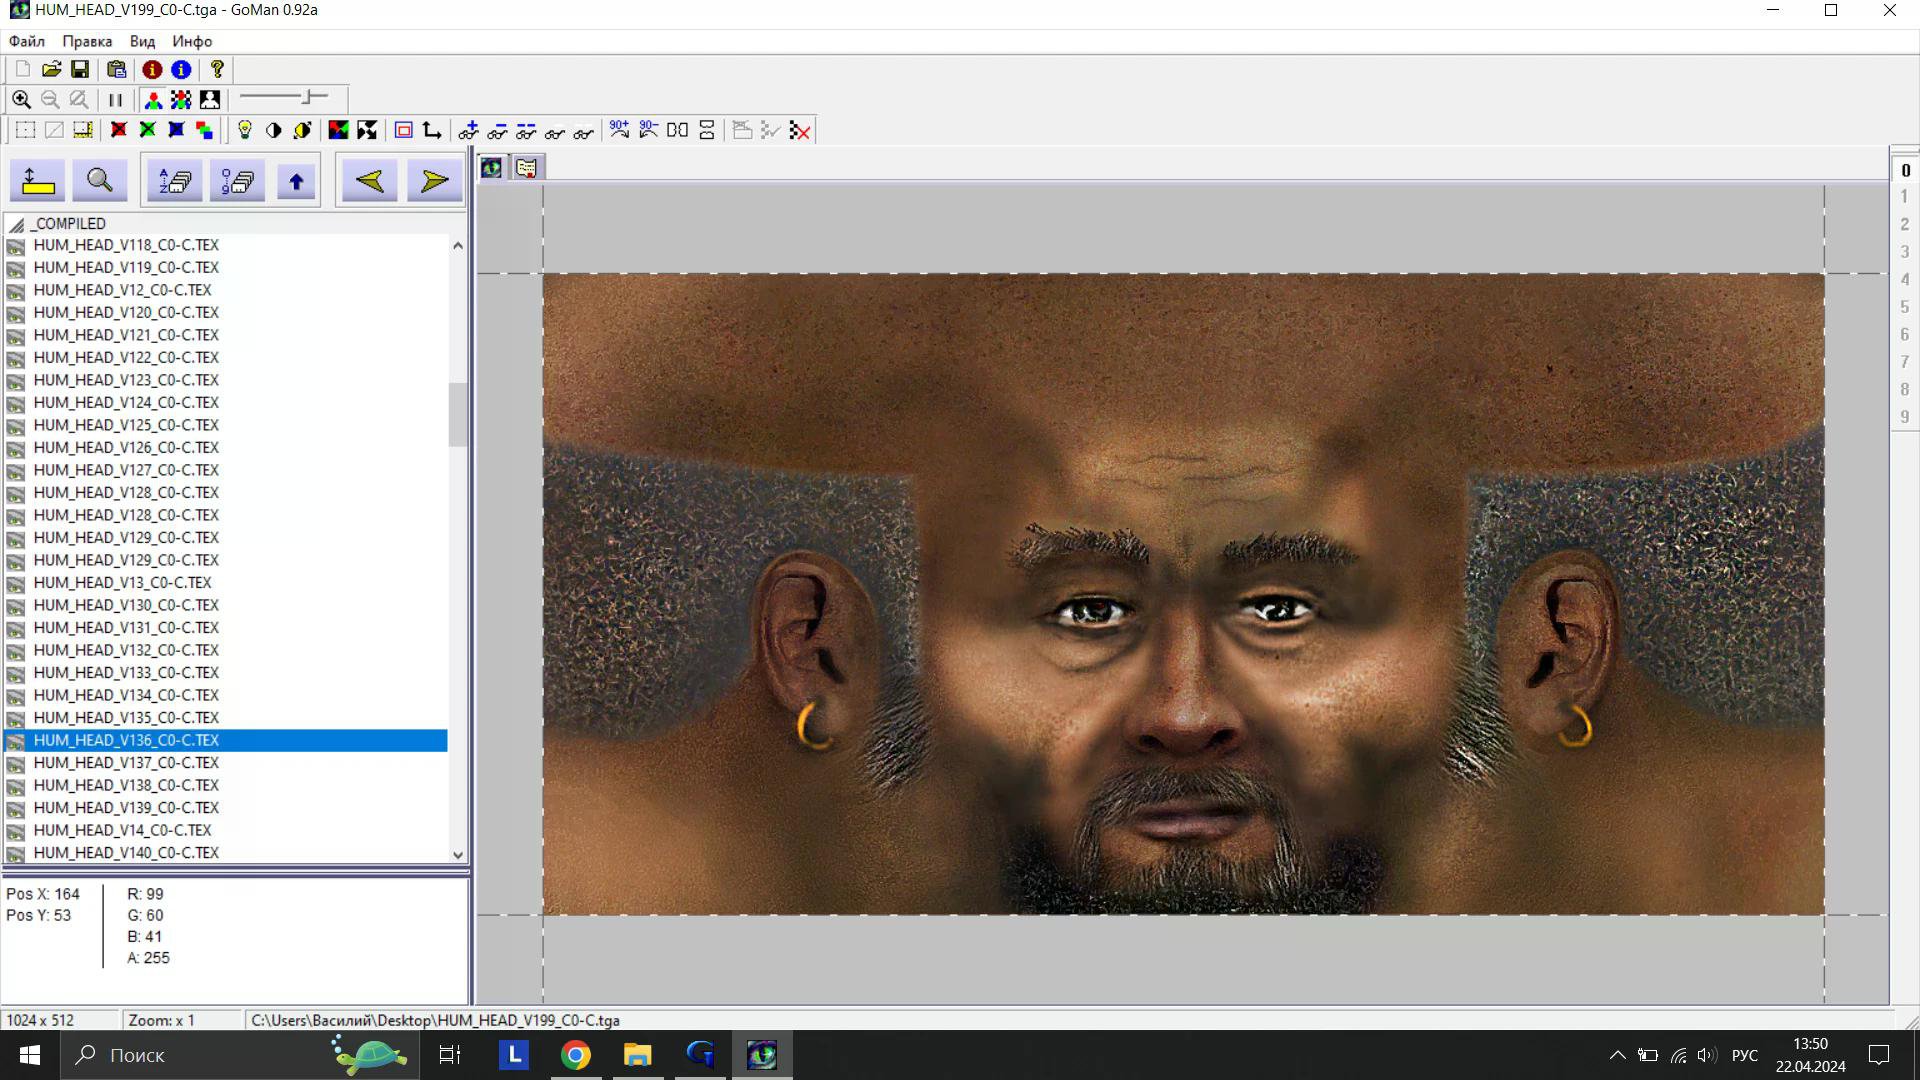
Task: Click the file search magnifier button
Action: pos(99,181)
